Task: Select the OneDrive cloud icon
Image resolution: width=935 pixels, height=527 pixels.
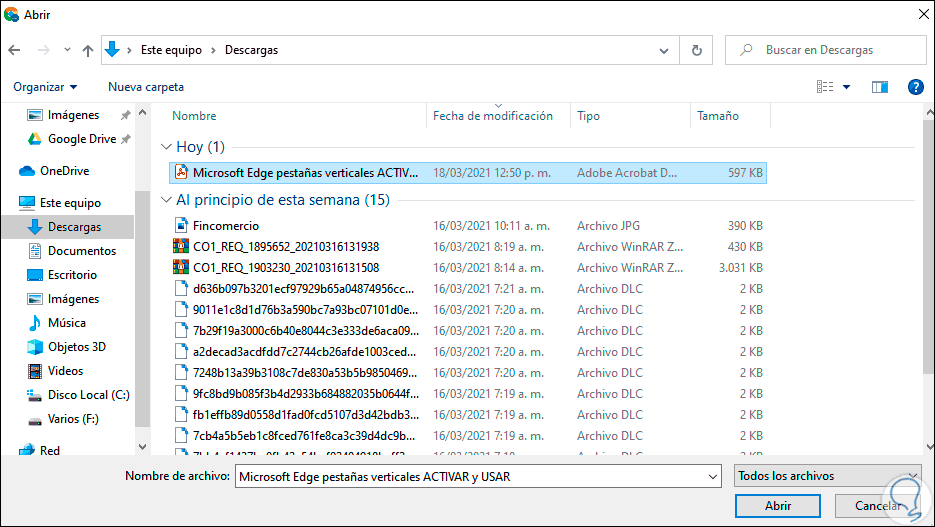Action: [27, 171]
